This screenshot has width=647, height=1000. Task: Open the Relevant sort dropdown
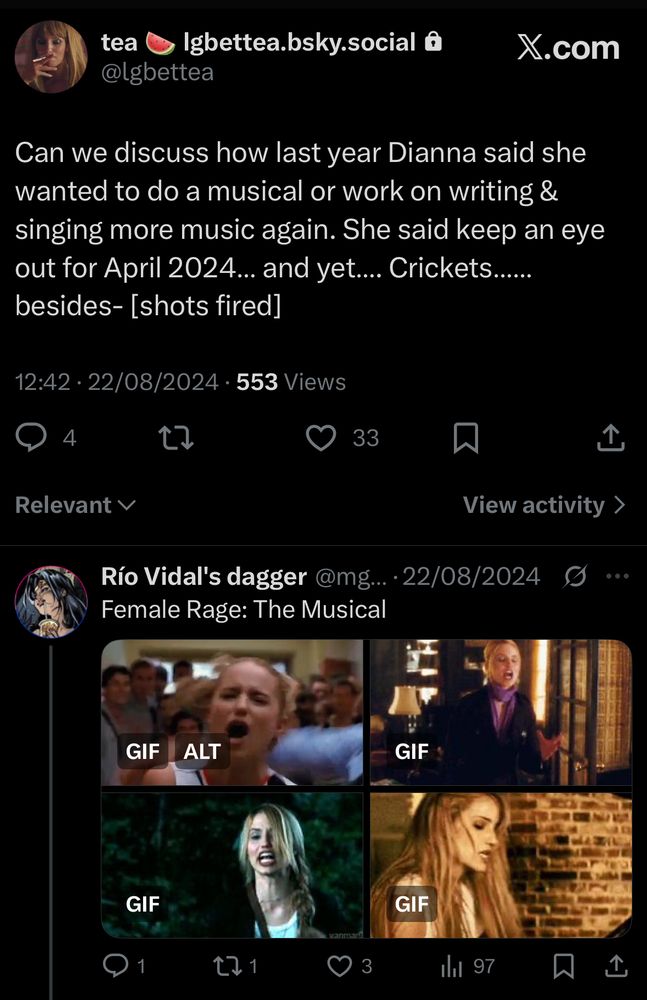tap(74, 505)
